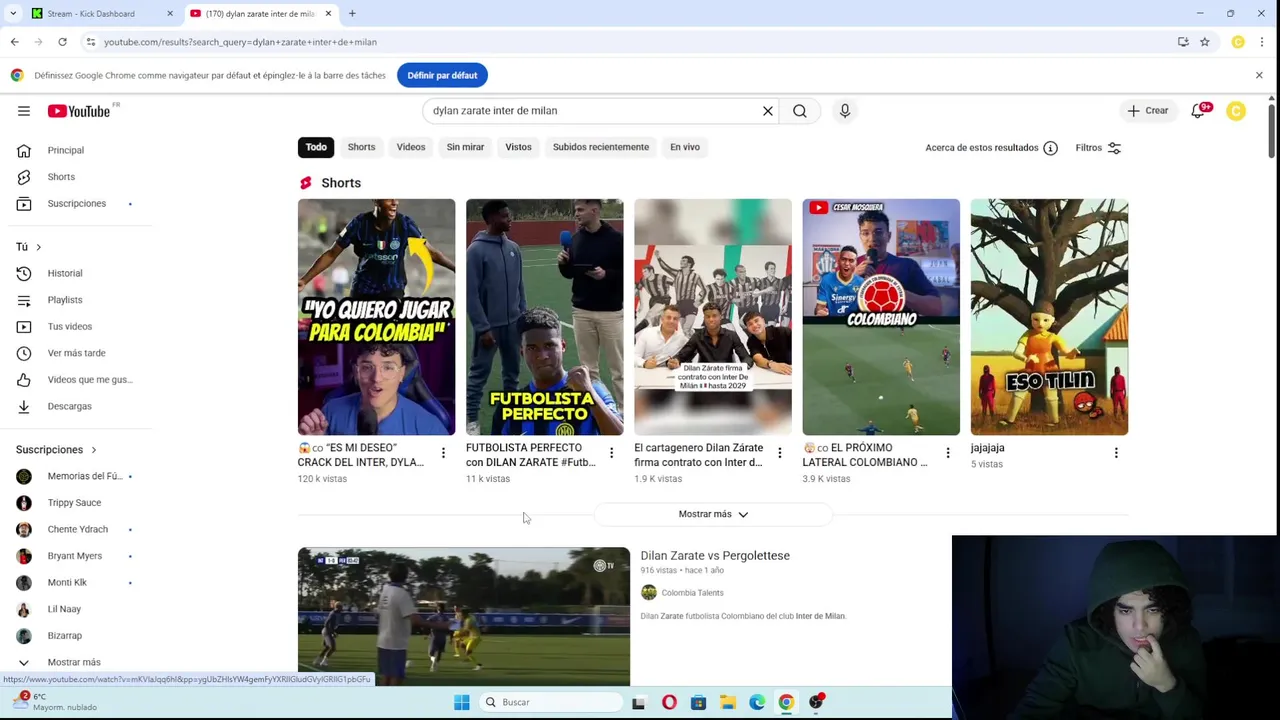
Task: Expand 'Mostrar más' in sidebar subscriptions
Action: coord(76,662)
